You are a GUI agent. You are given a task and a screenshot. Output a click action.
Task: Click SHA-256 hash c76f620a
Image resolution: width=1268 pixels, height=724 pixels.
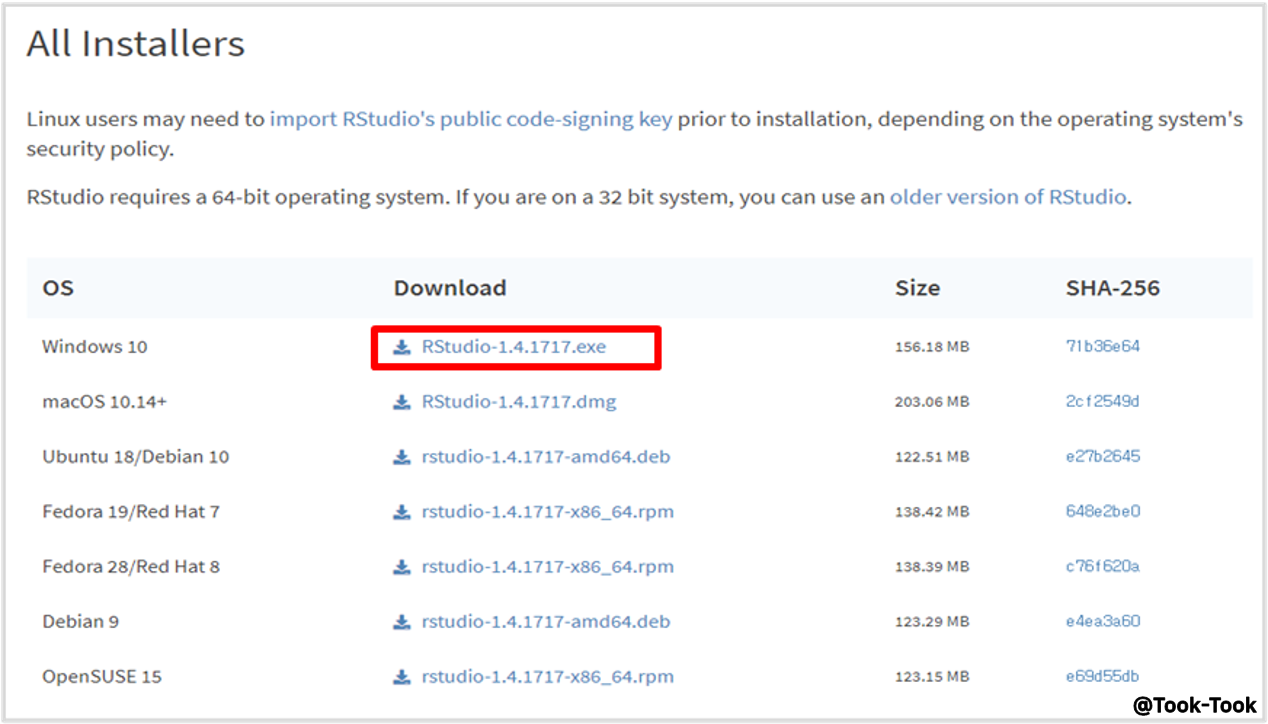[1103, 567]
